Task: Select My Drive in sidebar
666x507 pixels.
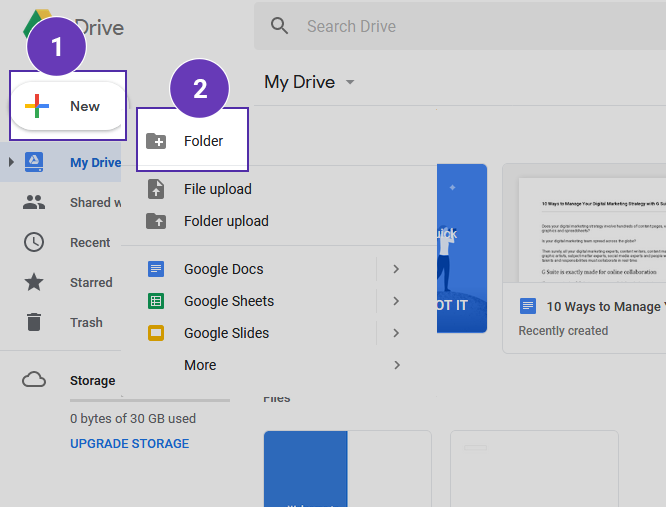Action: 60,162
